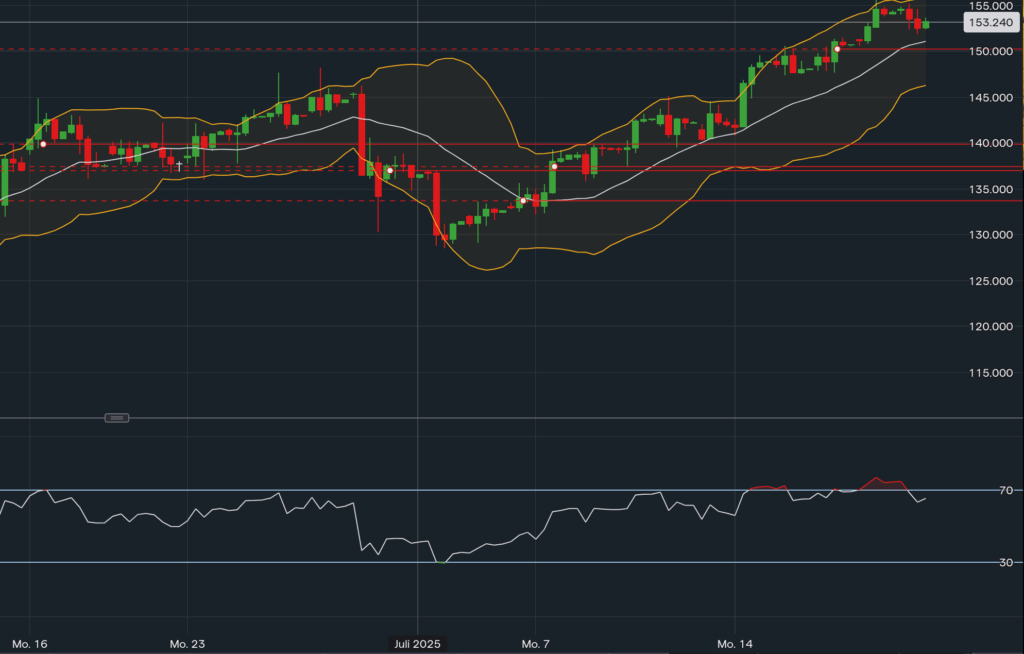Click the Mo. 14 date label on the time axis

[734, 643]
